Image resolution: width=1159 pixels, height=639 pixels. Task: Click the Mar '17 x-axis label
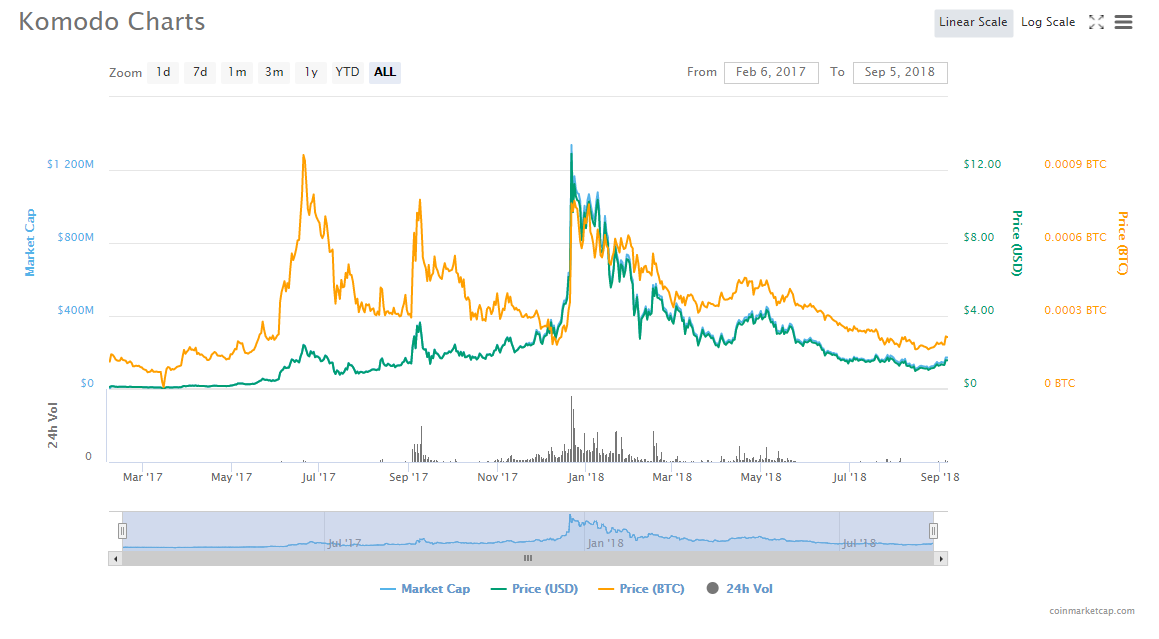[143, 478]
